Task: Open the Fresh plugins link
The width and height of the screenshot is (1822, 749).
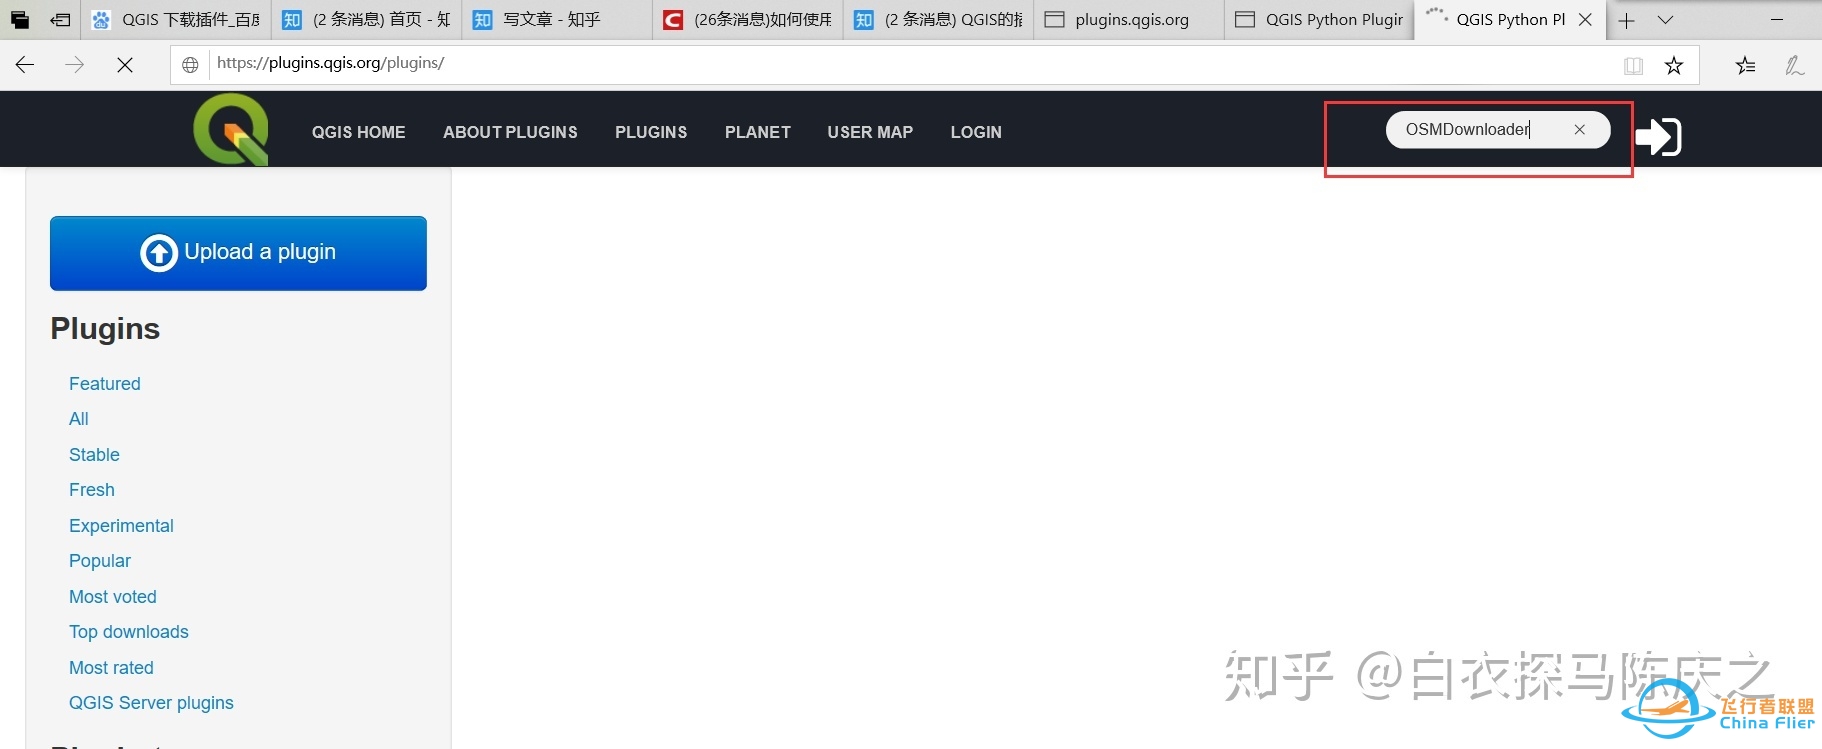Action: [x=92, y=490]
